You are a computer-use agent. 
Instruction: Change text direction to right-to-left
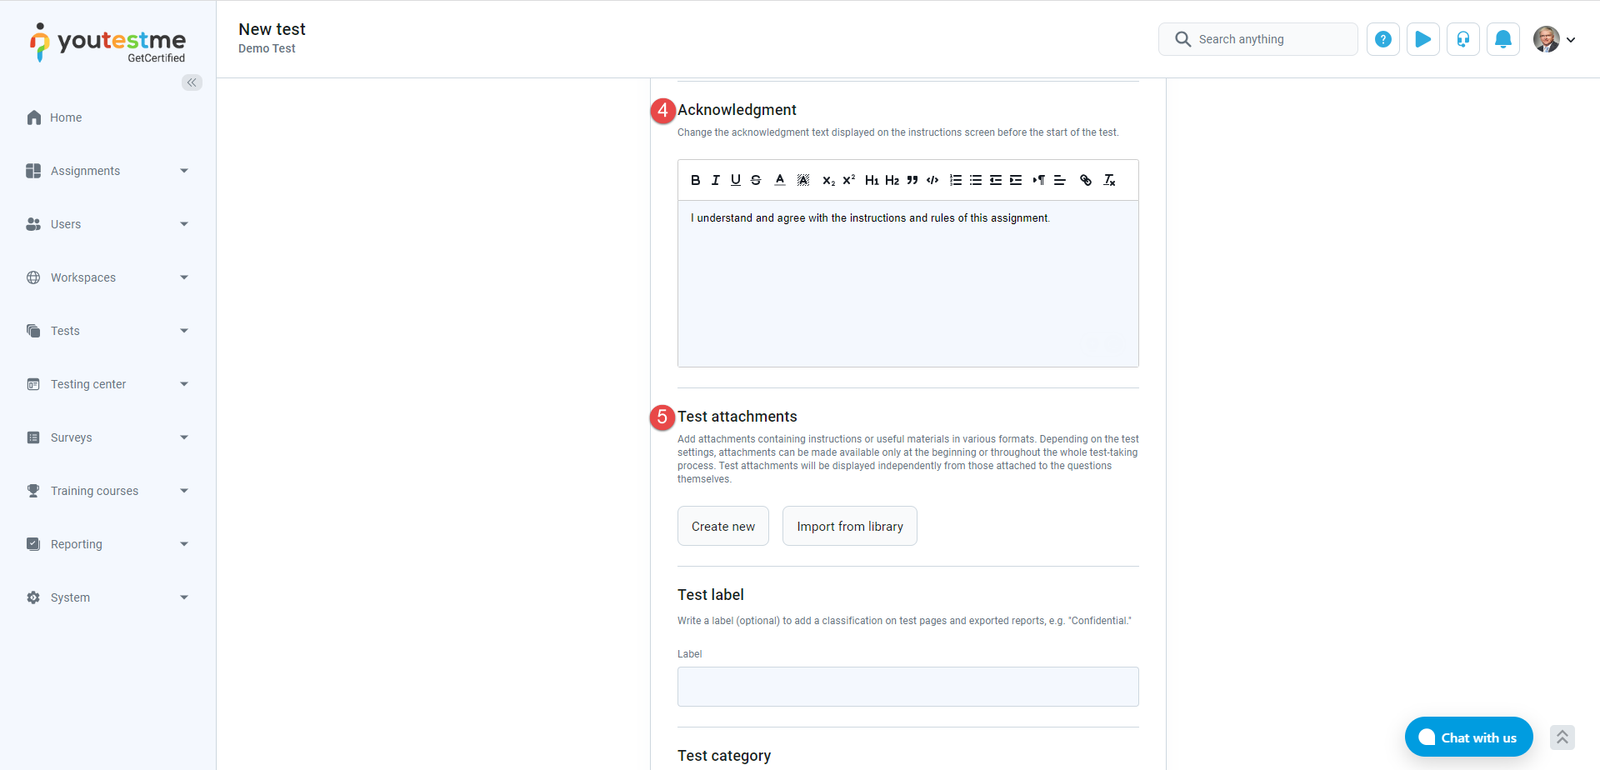1039,180
